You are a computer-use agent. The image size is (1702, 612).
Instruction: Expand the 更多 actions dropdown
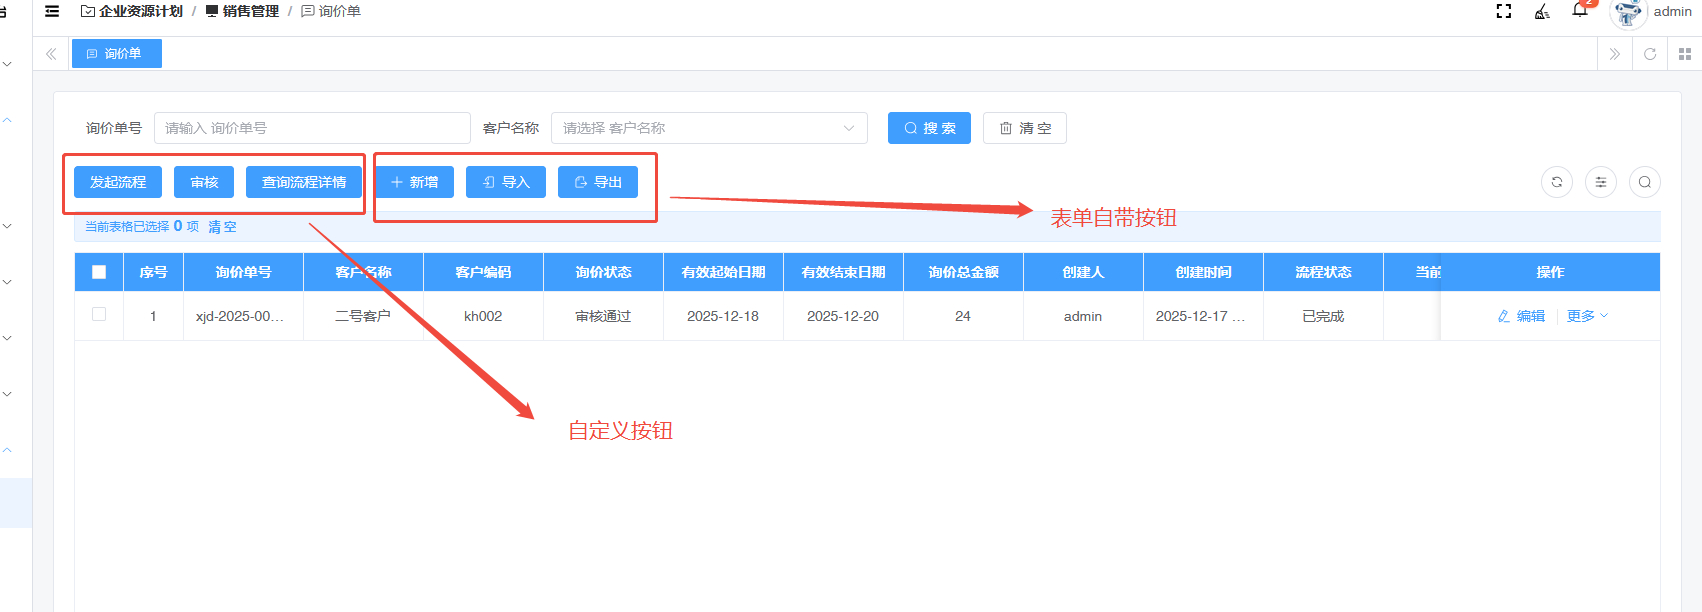coord(1587,316)
